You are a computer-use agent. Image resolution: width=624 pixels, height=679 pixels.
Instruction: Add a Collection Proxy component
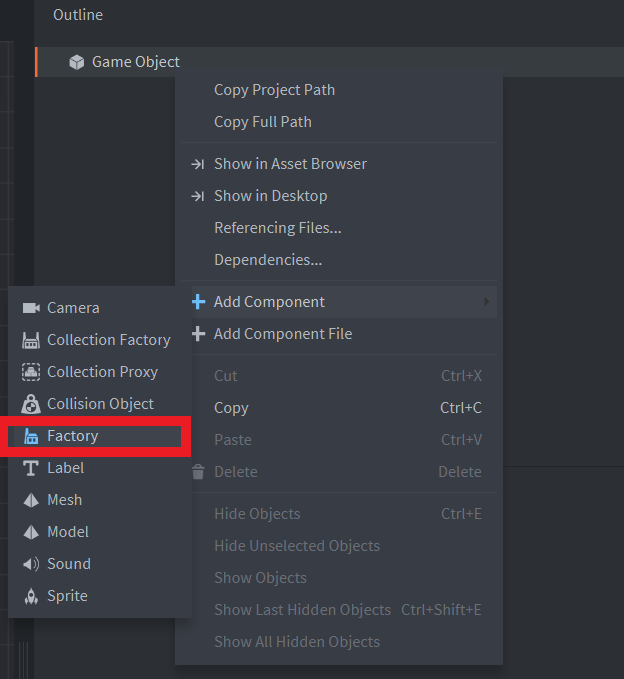(100, 372)
